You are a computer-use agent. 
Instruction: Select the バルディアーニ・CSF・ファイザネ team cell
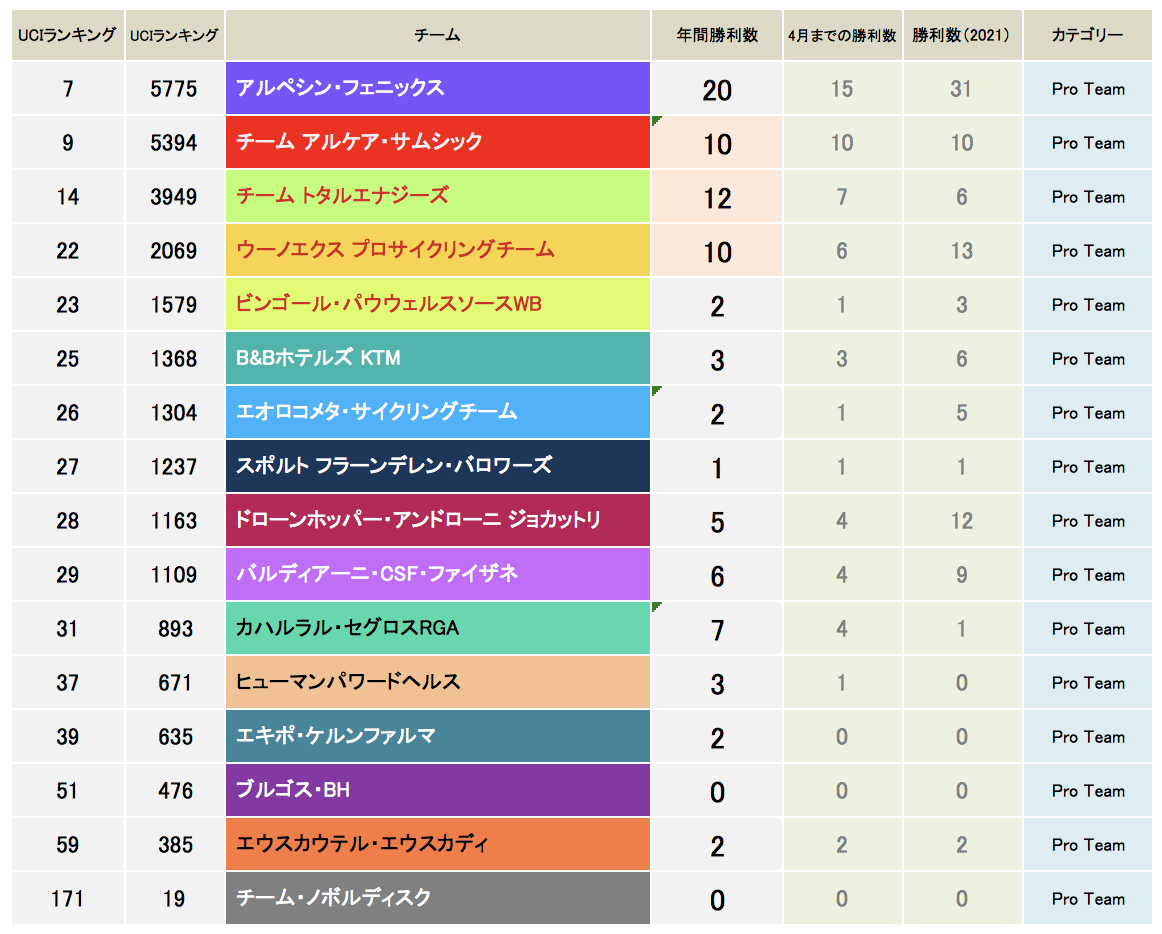[438, 575]
